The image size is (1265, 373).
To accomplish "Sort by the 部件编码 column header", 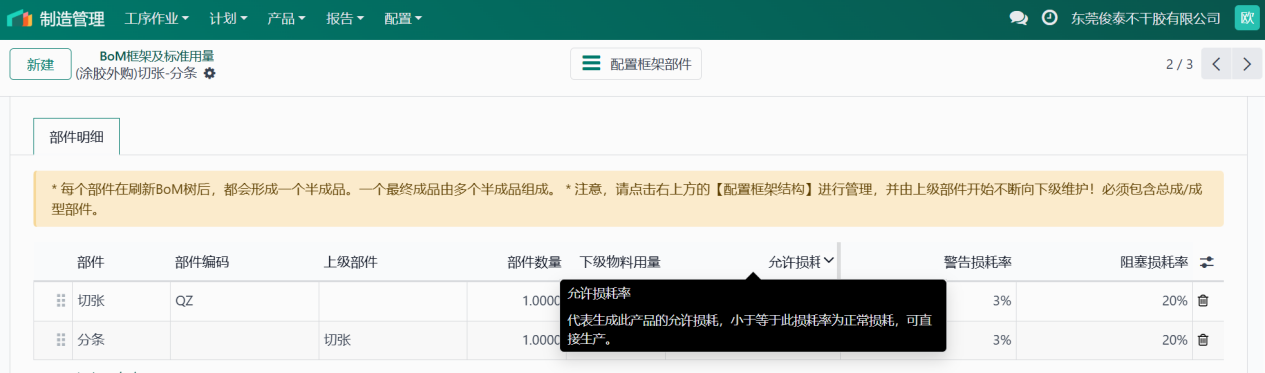I will click(202, 262).
